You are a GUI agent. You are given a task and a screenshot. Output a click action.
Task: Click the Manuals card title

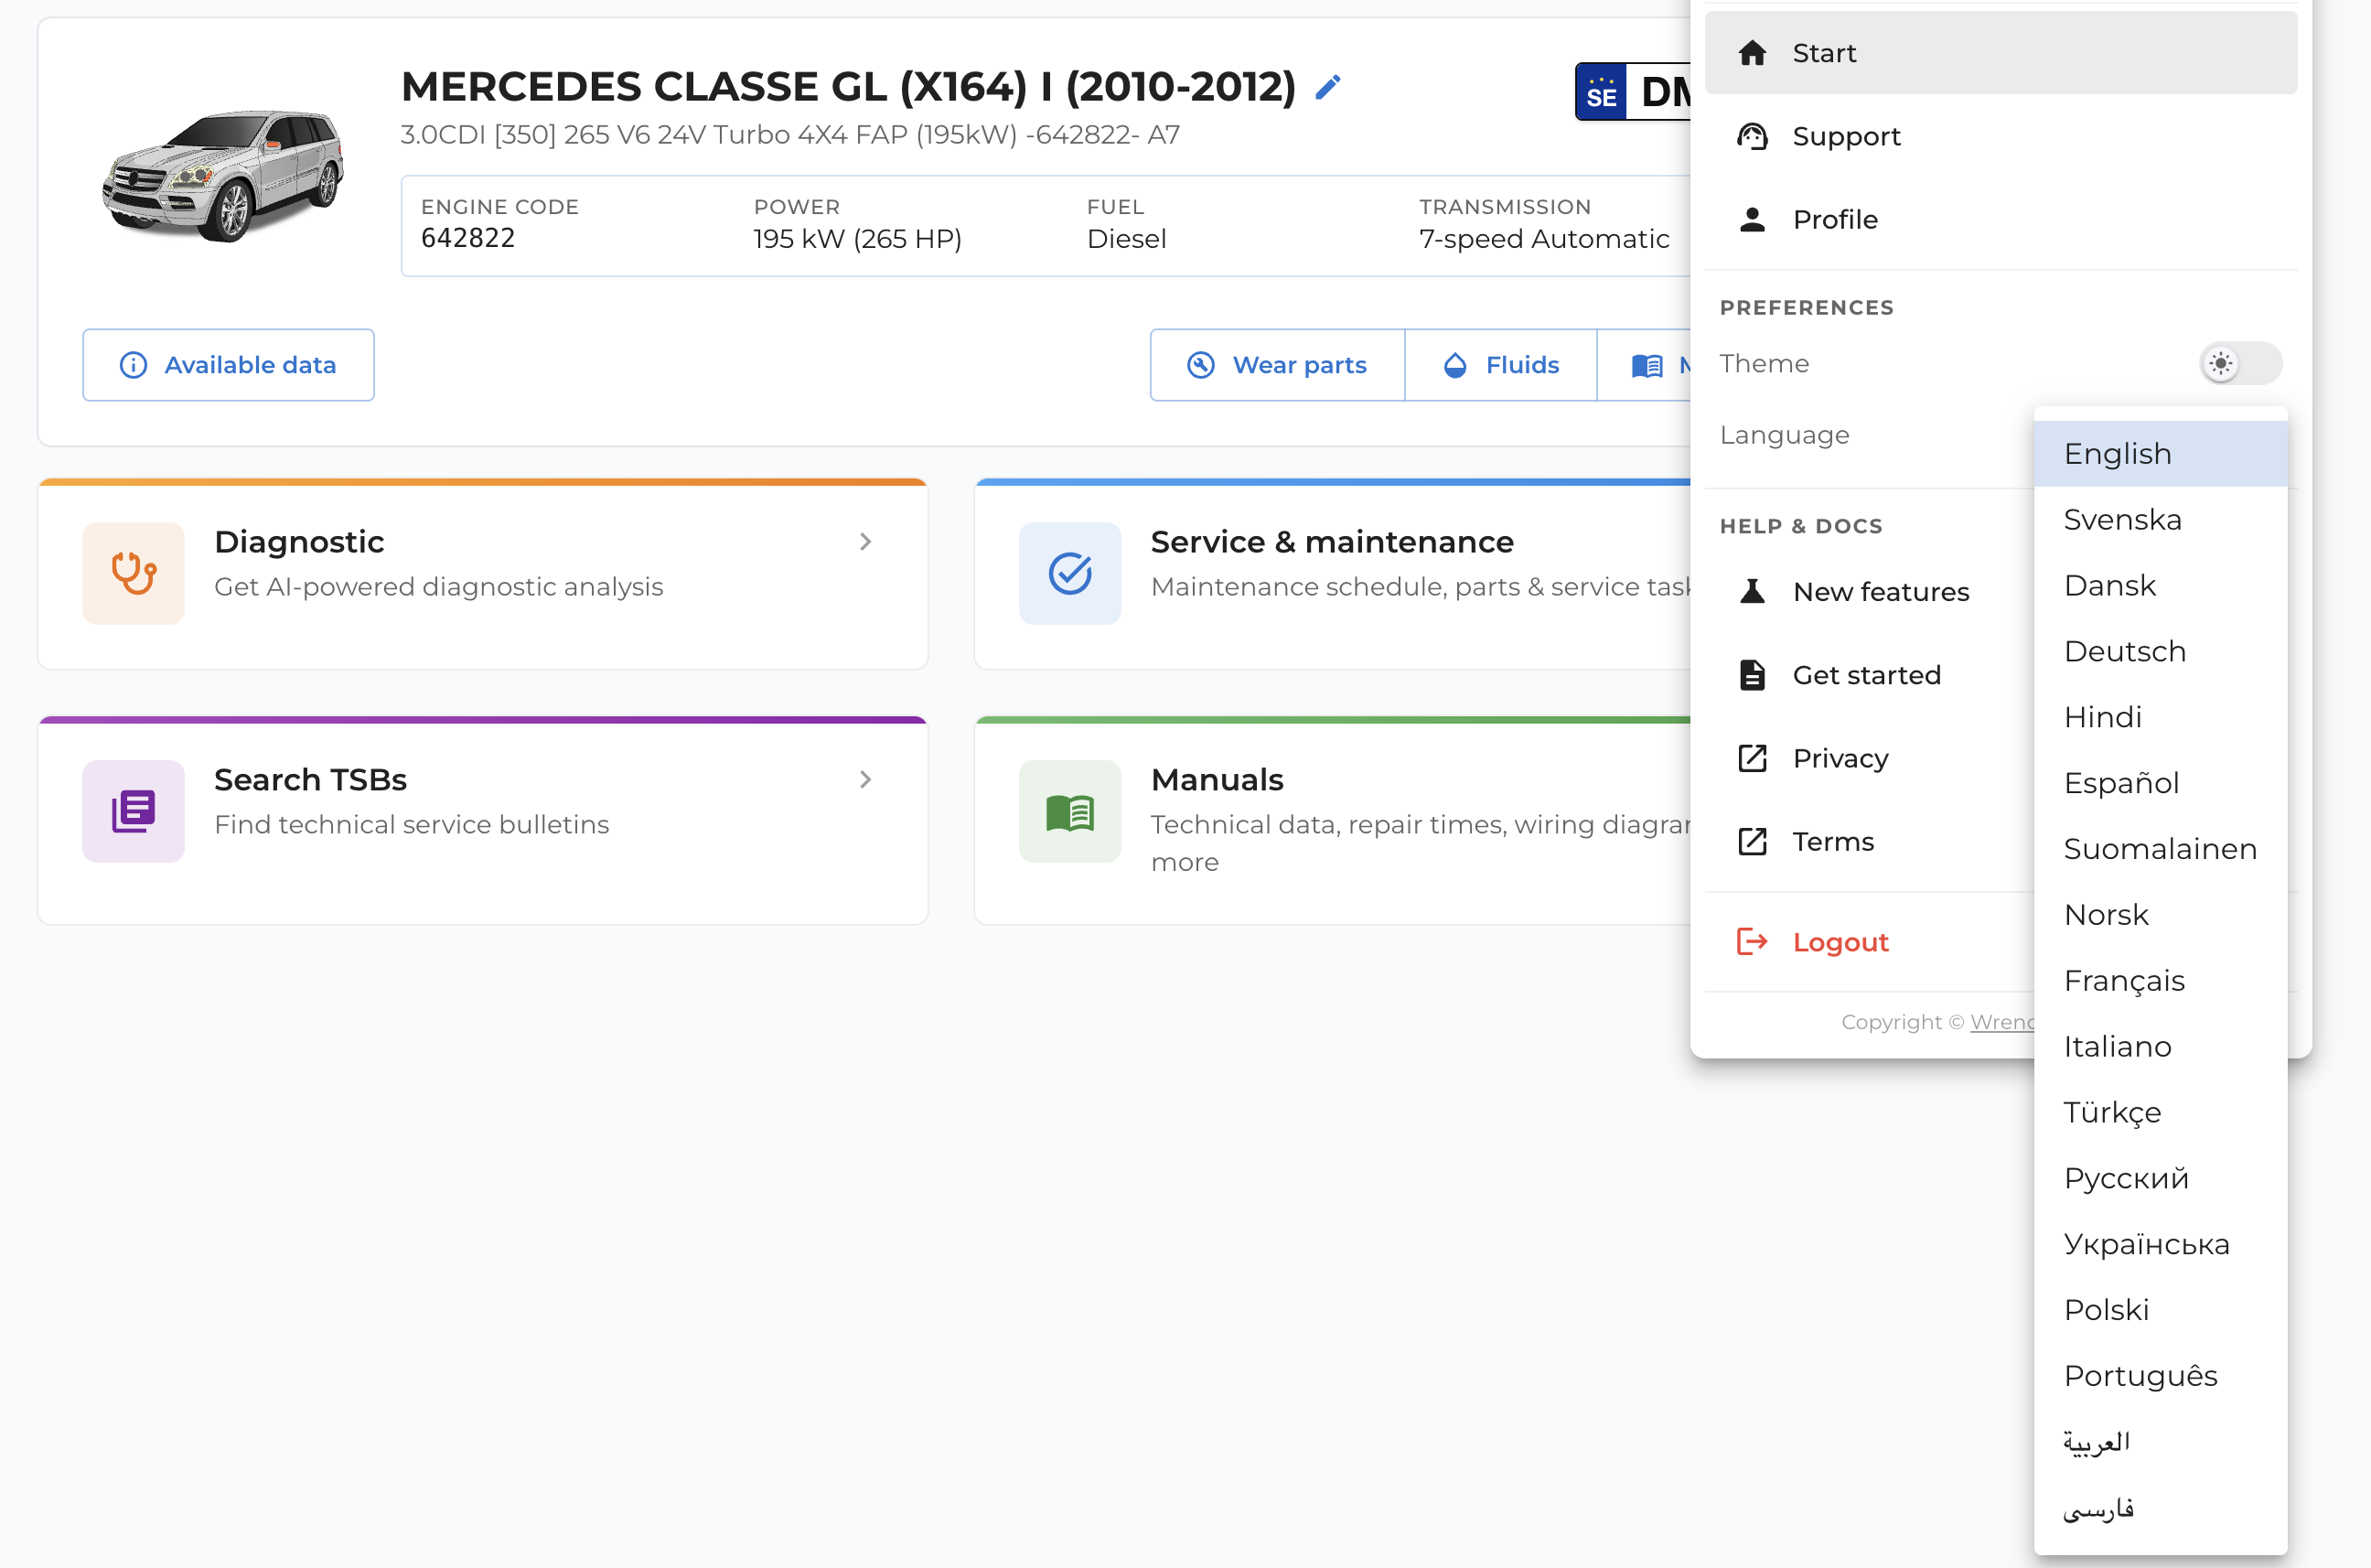coord(1217,780)
